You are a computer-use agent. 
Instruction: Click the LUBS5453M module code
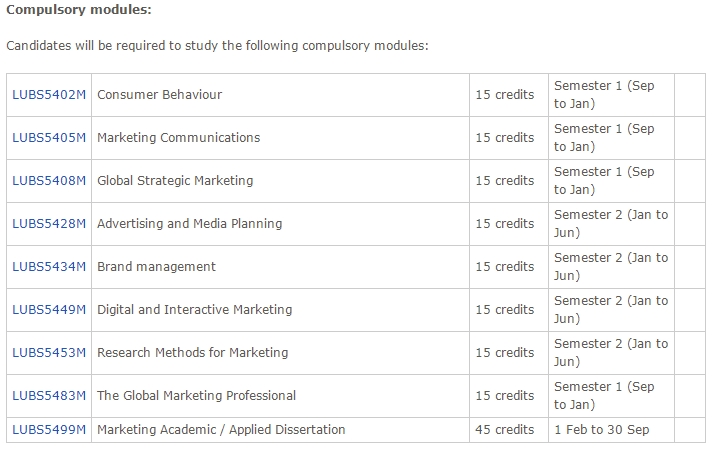(x=49, y=353)
